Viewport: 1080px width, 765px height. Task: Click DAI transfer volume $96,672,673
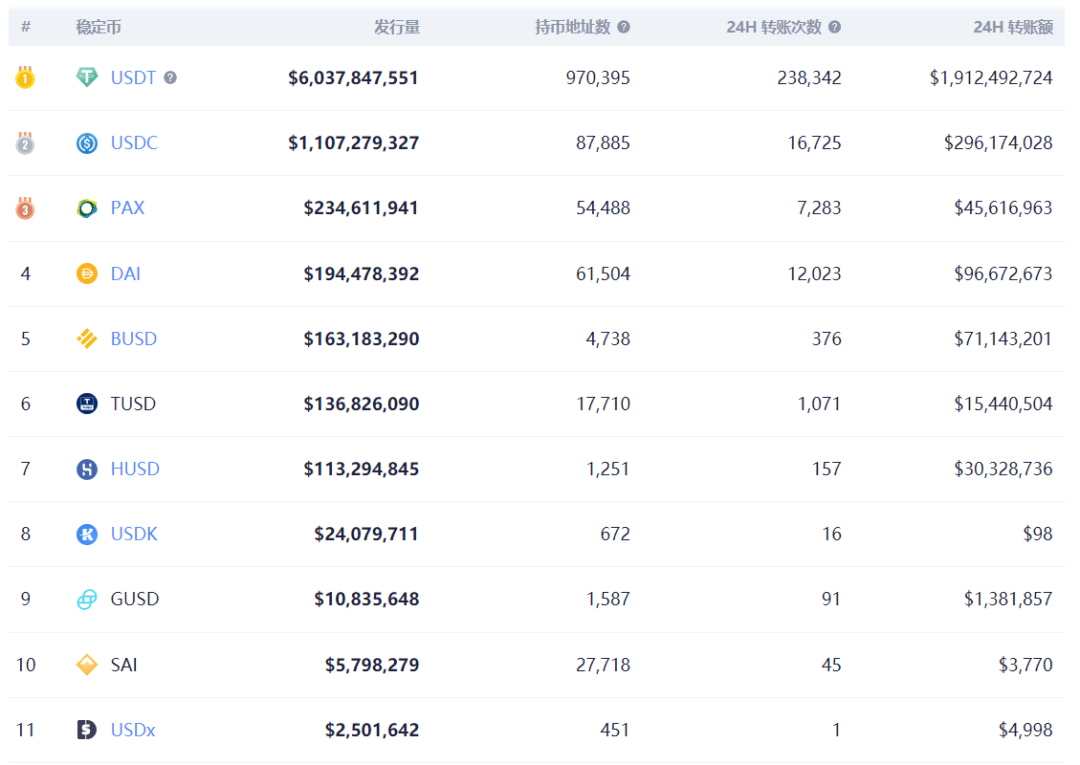pyautogui.click(x=1003, y=273)
